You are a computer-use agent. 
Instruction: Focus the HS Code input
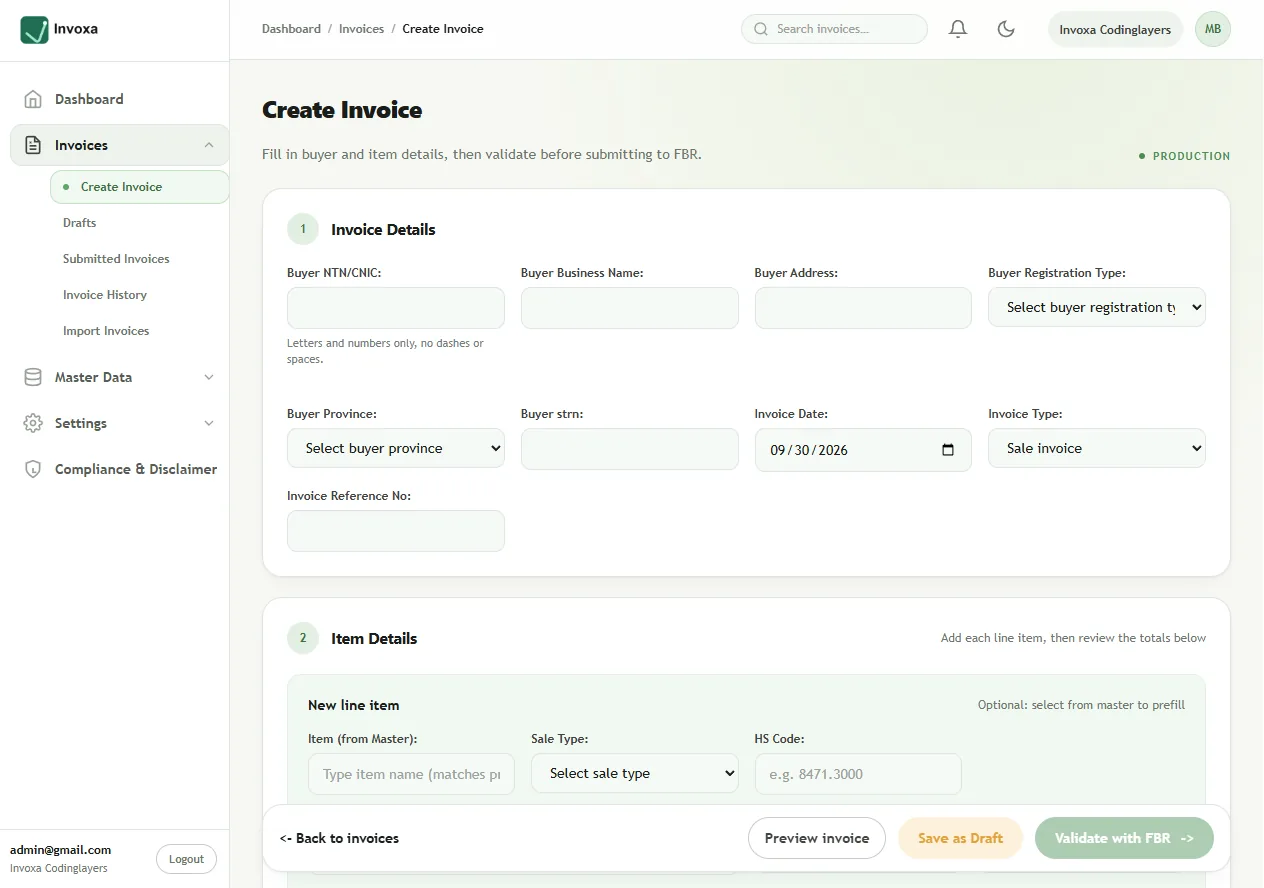[x=858, y=774]
